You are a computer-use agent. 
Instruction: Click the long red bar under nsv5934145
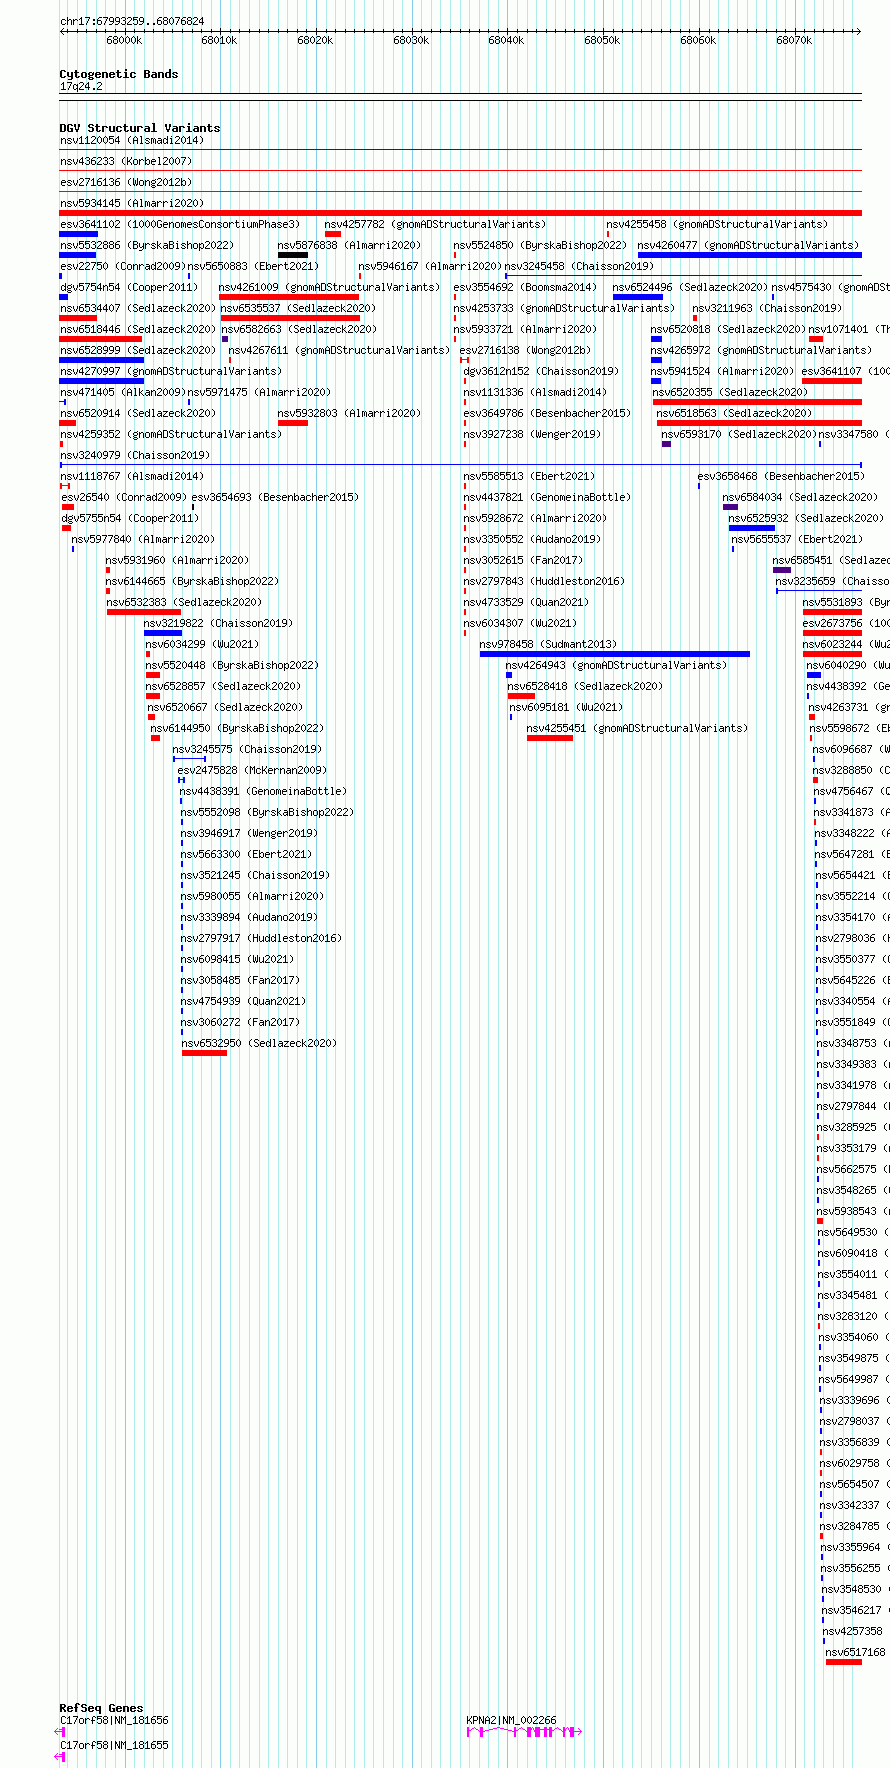click(460, 213)
